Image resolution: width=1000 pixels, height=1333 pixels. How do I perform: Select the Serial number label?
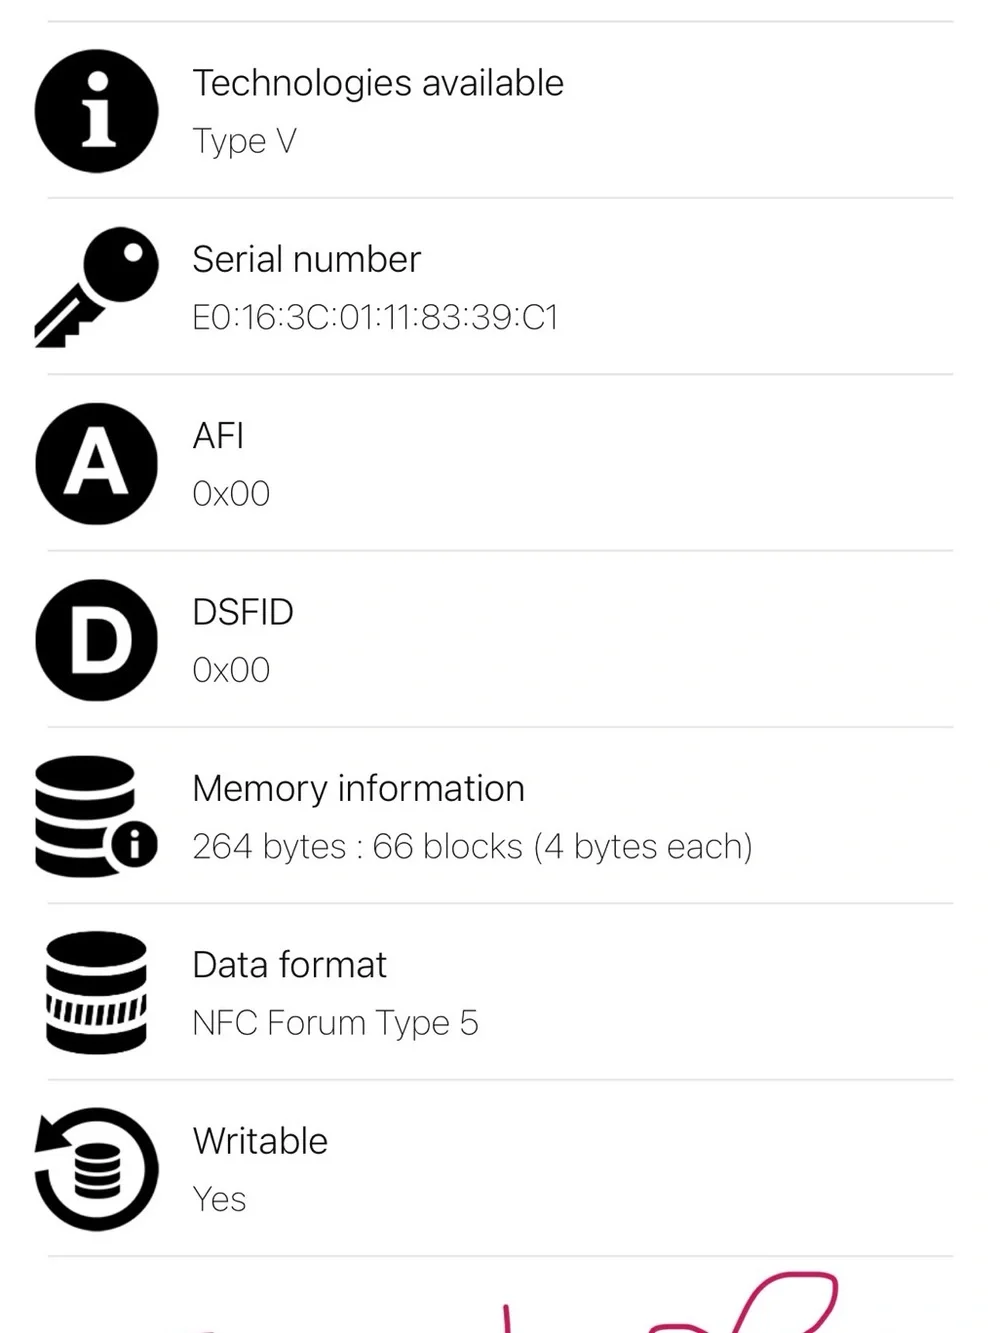(x=306, y=259)
